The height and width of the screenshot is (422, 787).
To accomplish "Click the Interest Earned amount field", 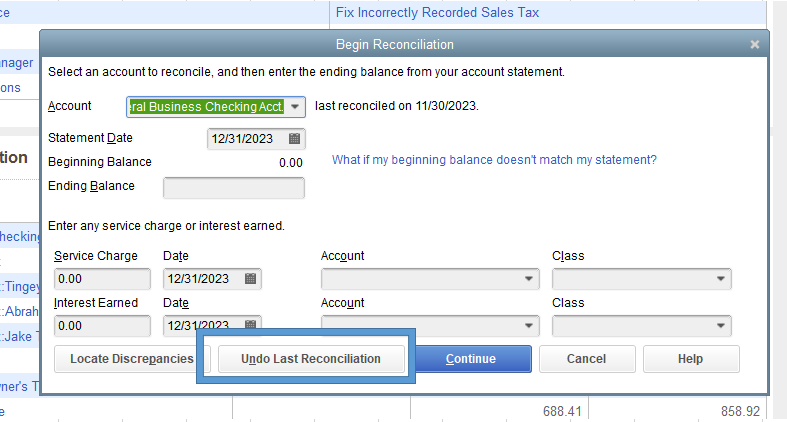I will point(102,325).
